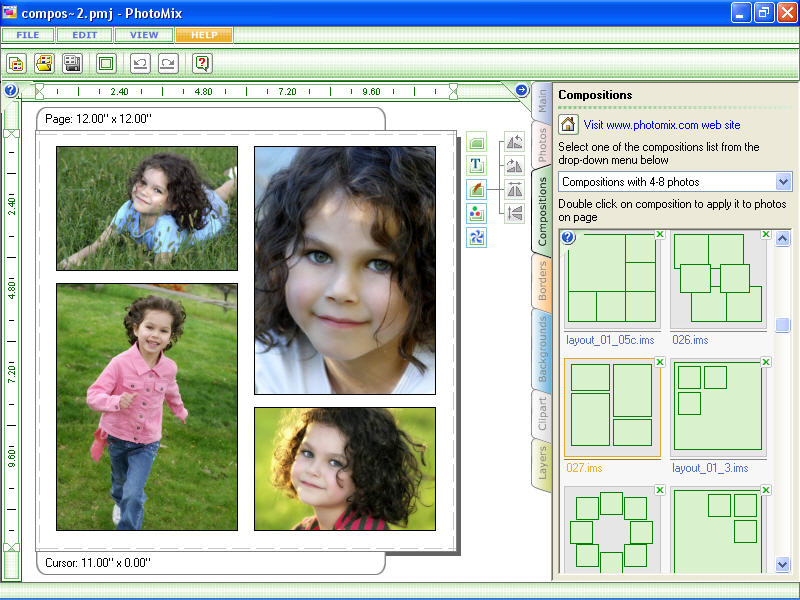Click the rotate counterclockwise icon
The height and width of the screenshot is (600, 800).
[x=514, y=142]
